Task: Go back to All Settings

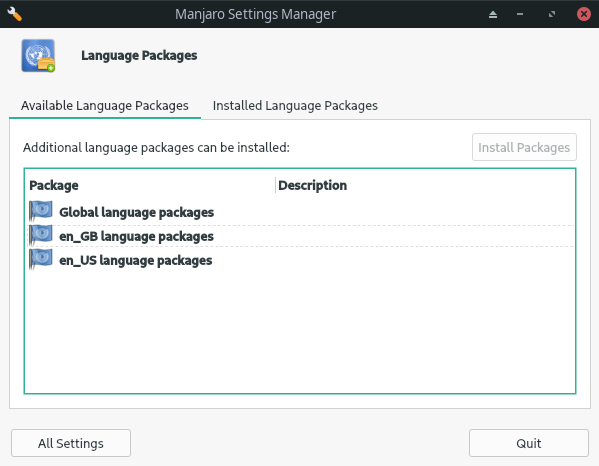Action: 71,443
